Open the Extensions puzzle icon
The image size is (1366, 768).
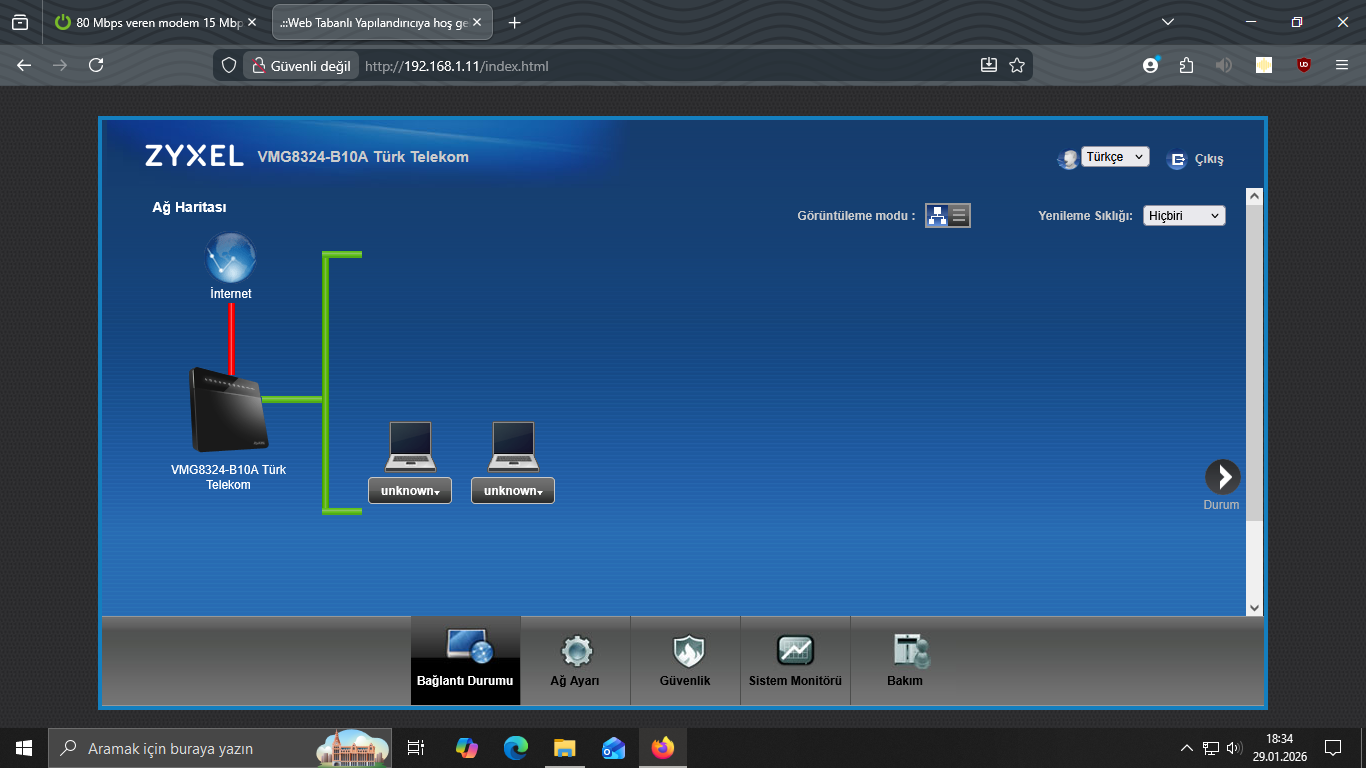[x=1187, y=65]
